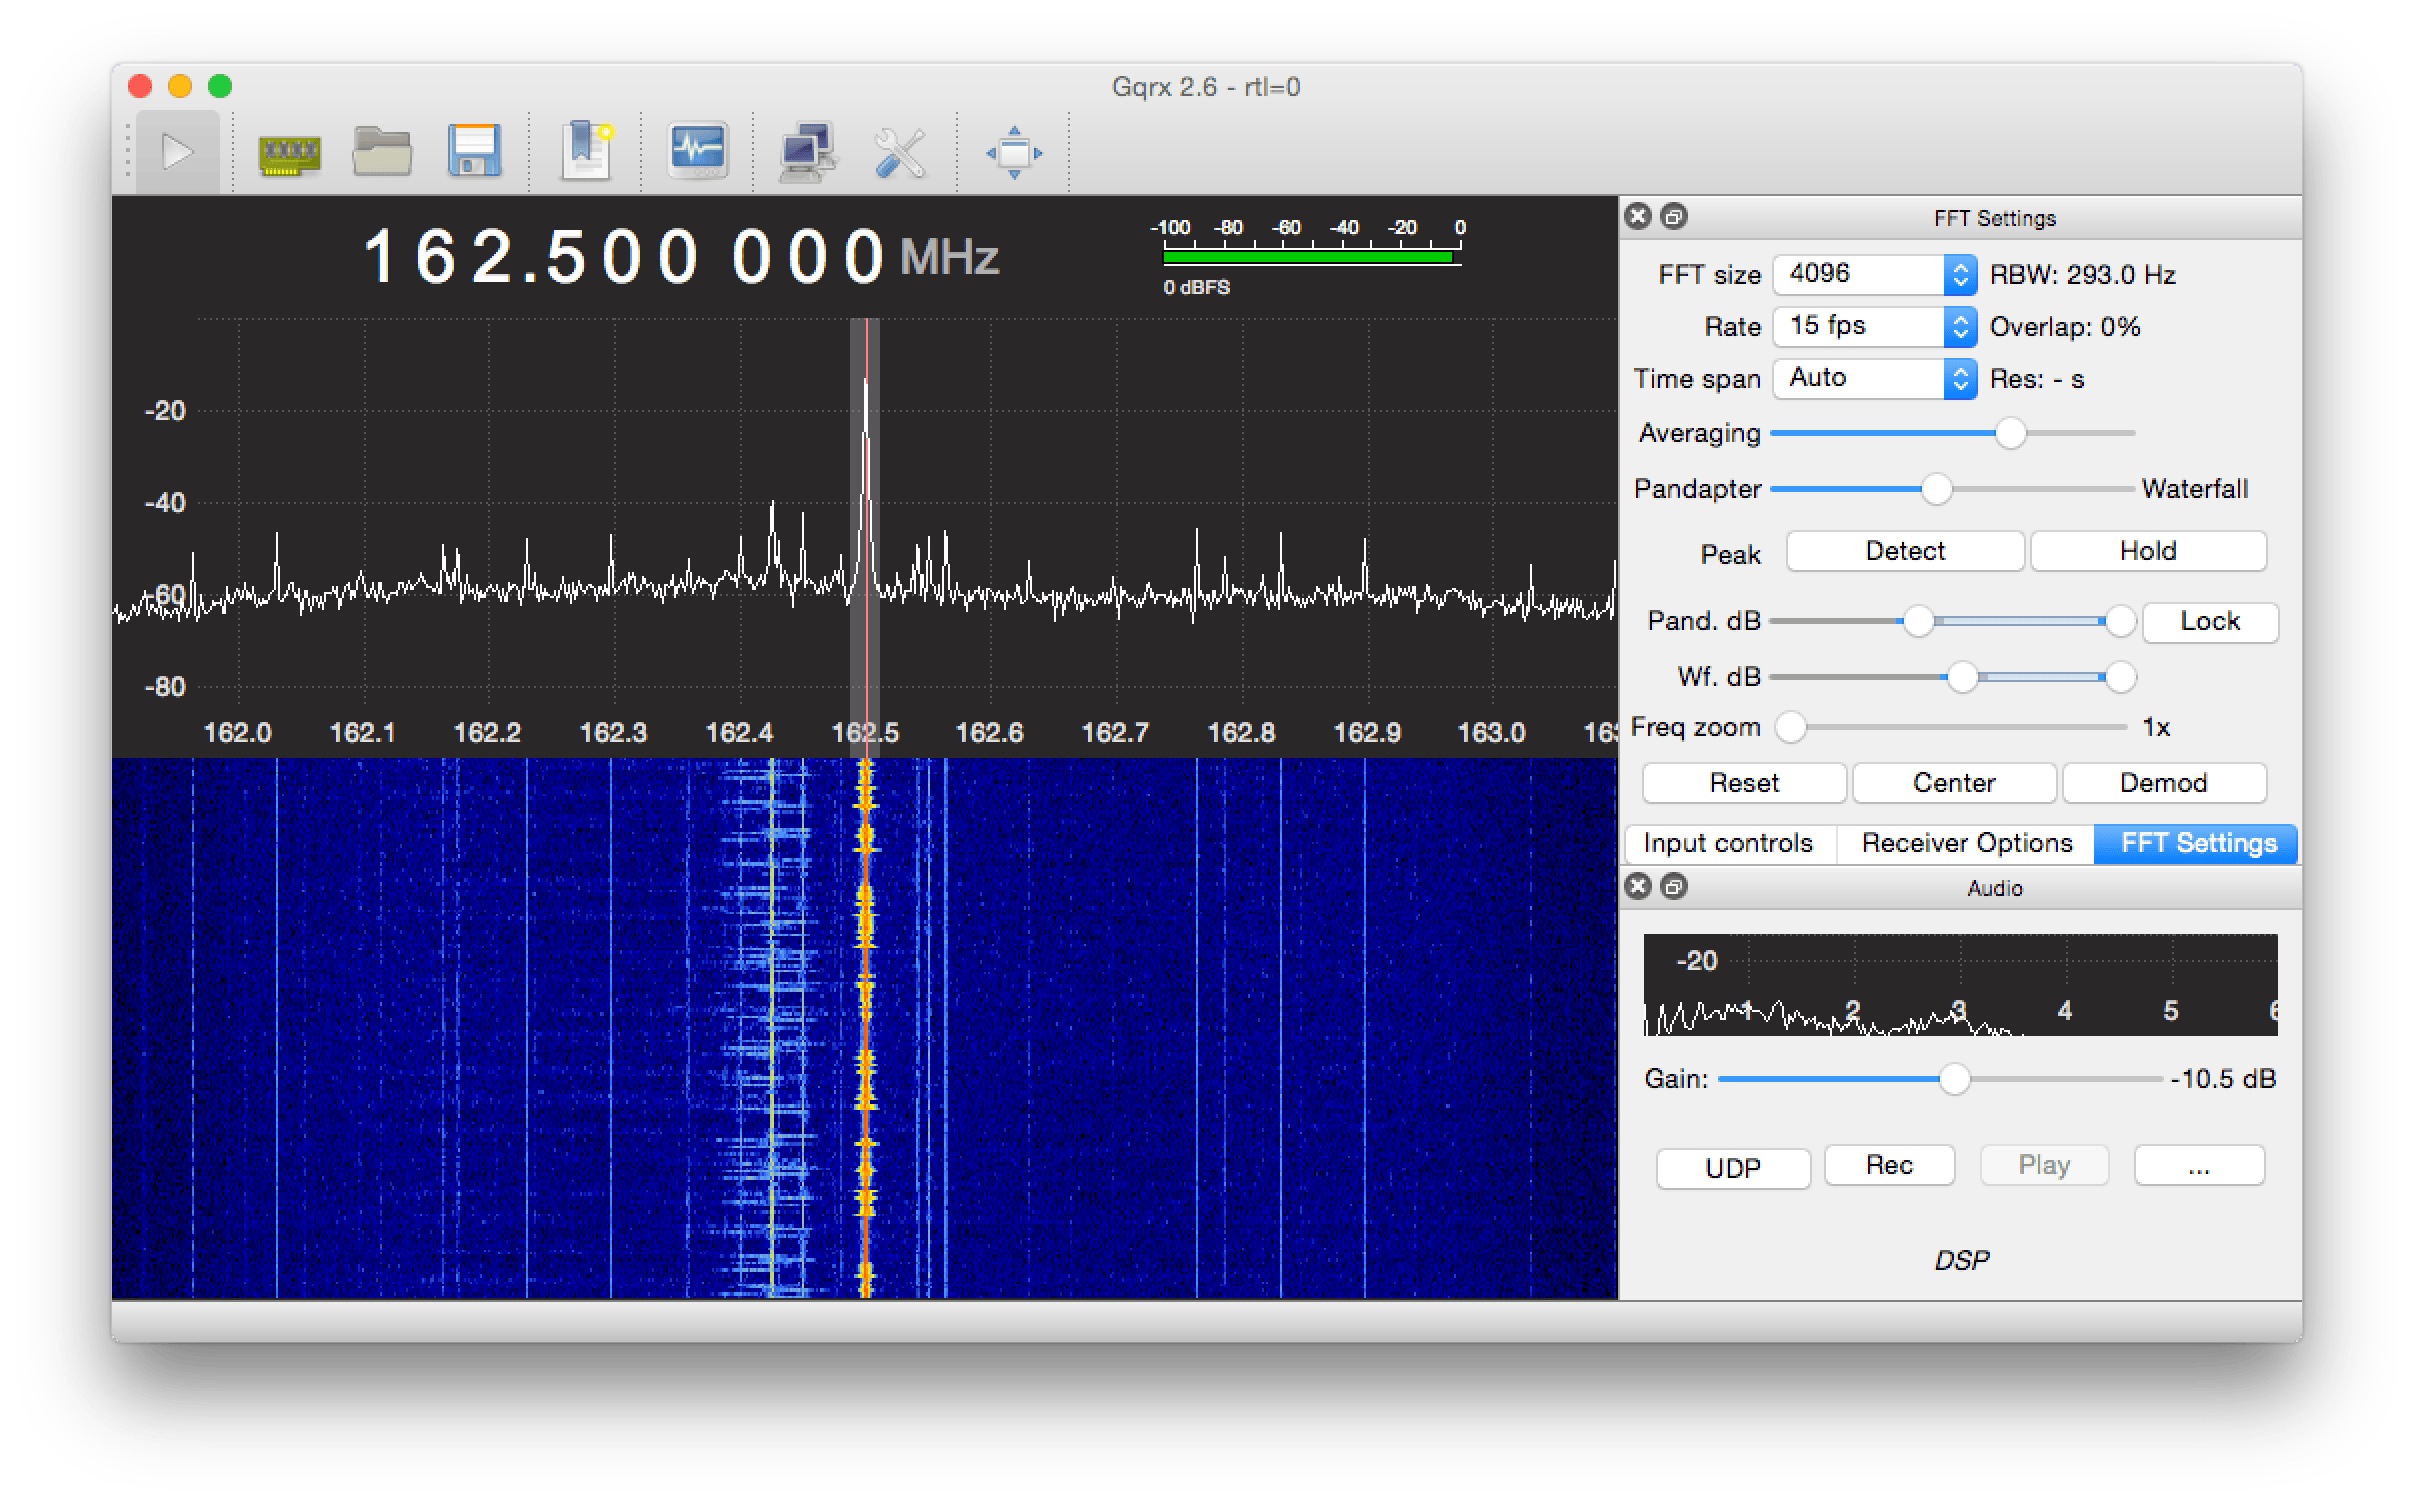Switch to the Receiver Options tab
This screenshot has width=2414, height=1502.
[1966, 843]
